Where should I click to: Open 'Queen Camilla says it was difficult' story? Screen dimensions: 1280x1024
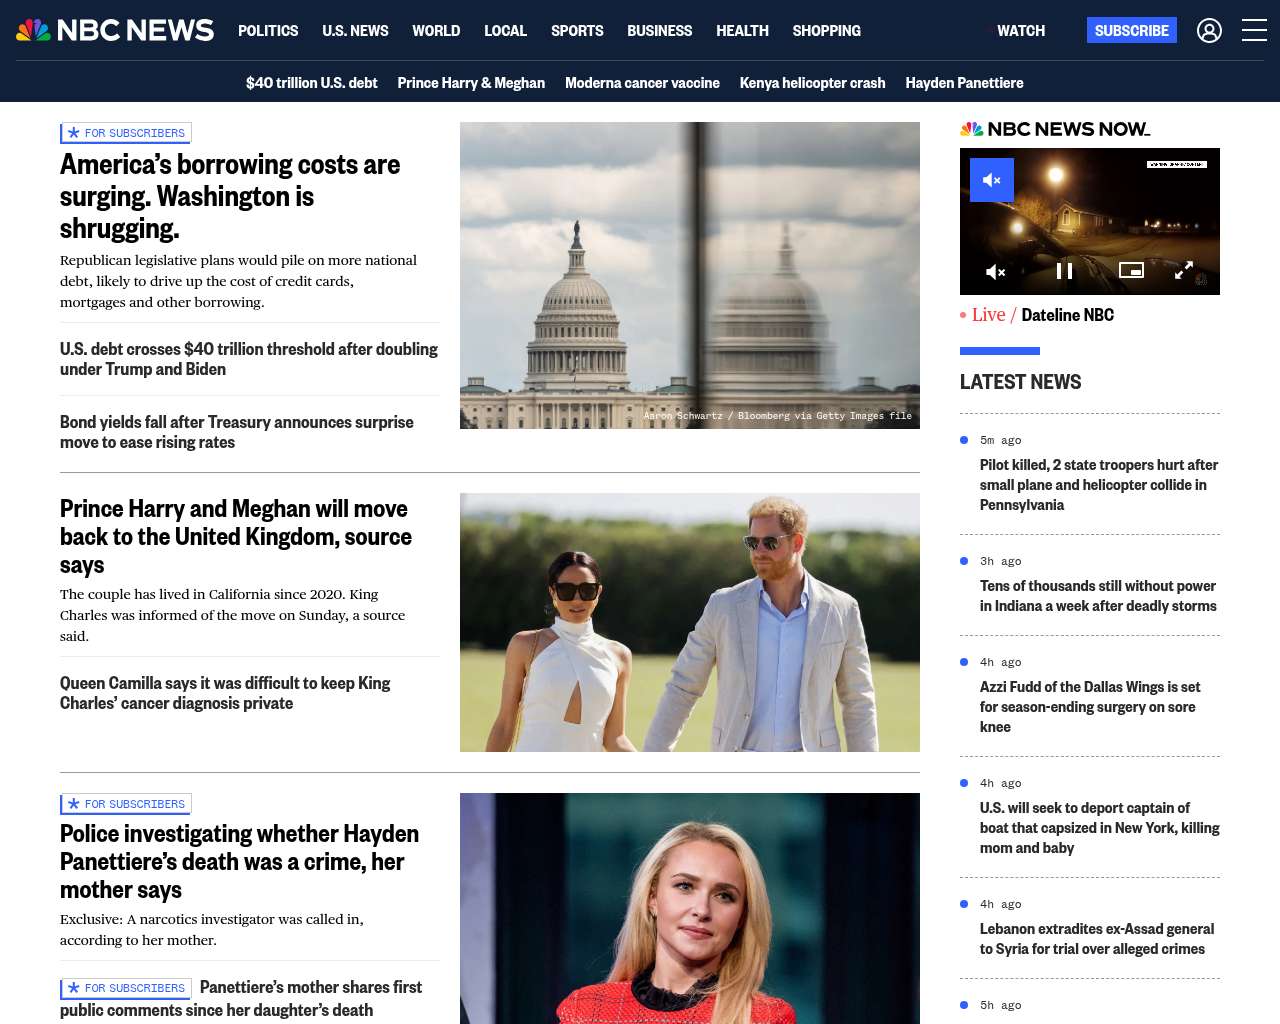tap(225, 693)
